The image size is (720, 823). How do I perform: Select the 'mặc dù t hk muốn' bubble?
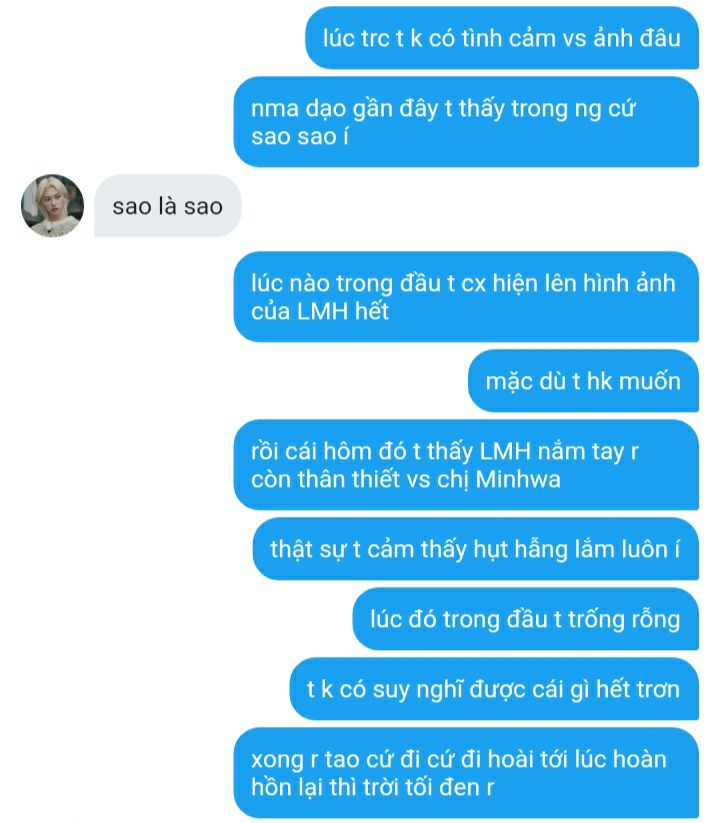pos(583,381)
